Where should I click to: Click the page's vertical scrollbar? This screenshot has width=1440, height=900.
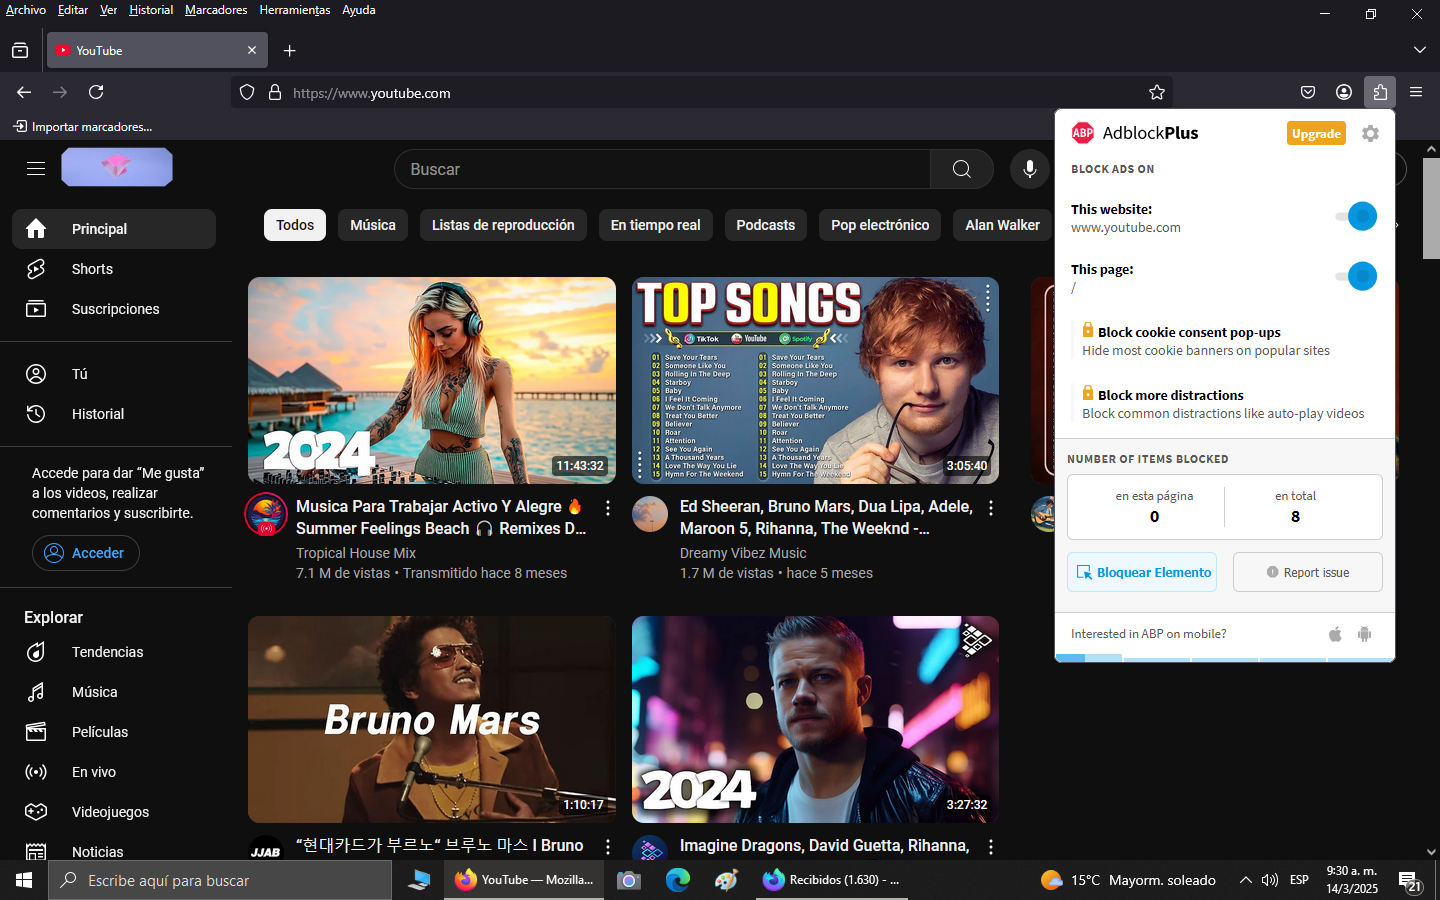(1431, 500)
